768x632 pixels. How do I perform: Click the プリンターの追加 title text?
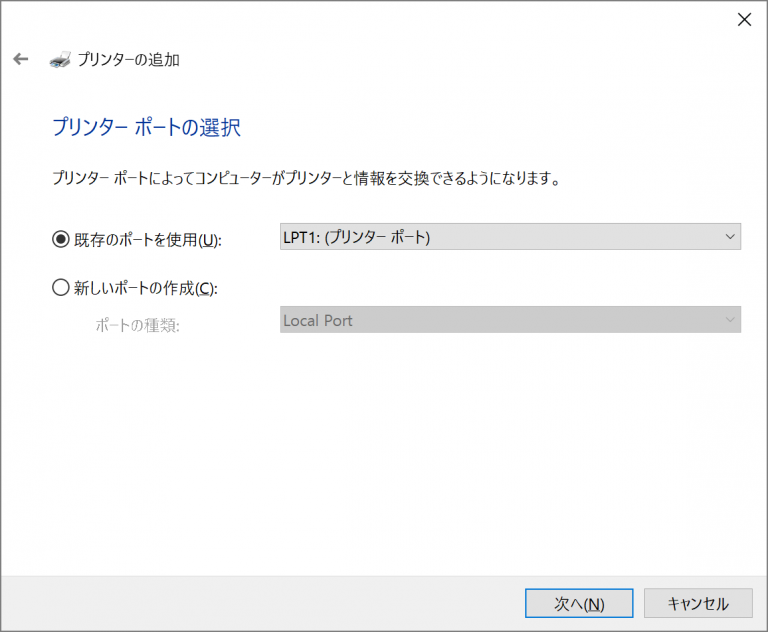129,59
